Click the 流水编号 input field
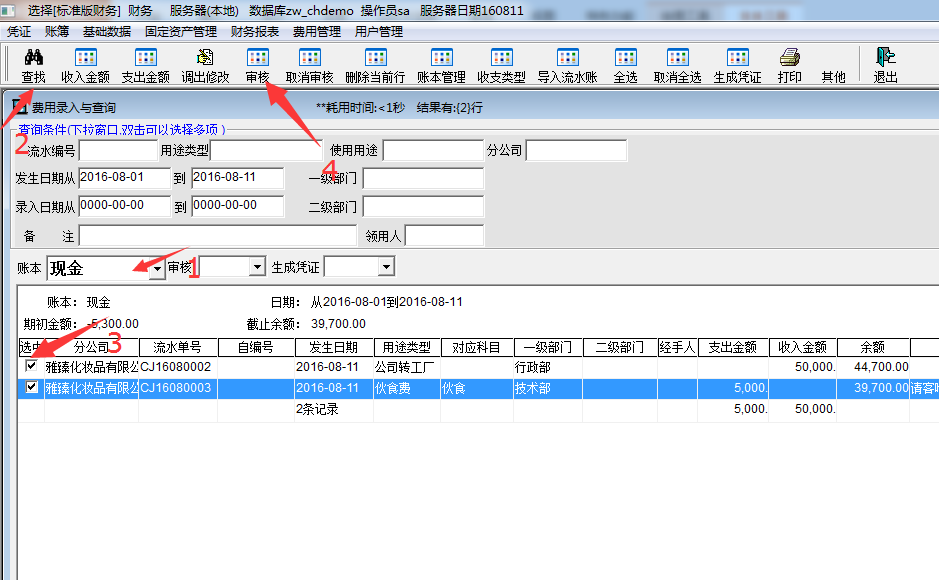 [118, 151]
